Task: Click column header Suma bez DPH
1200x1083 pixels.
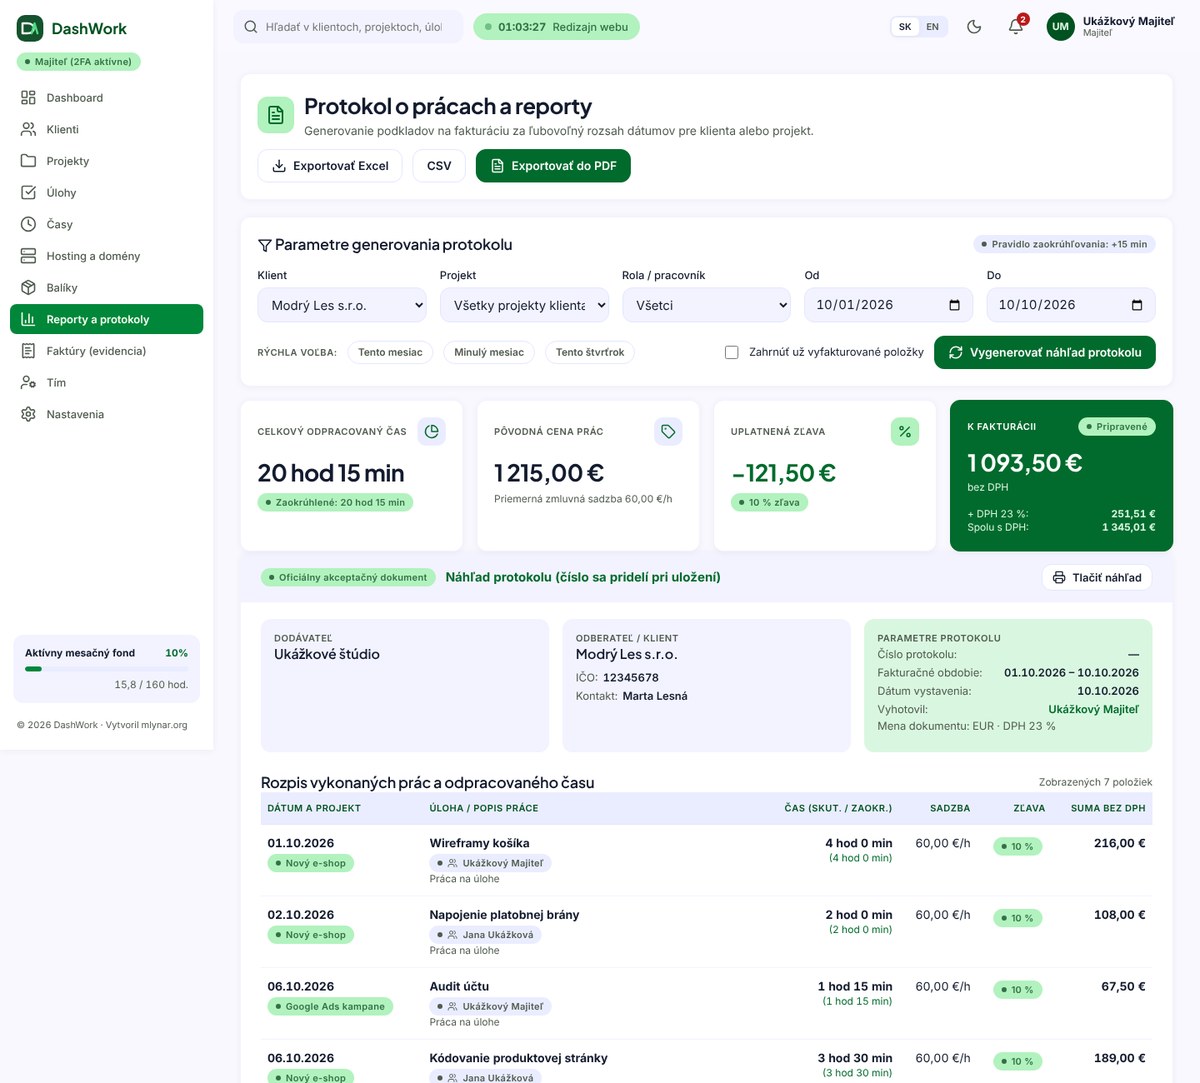Action: coord(1108,808)
